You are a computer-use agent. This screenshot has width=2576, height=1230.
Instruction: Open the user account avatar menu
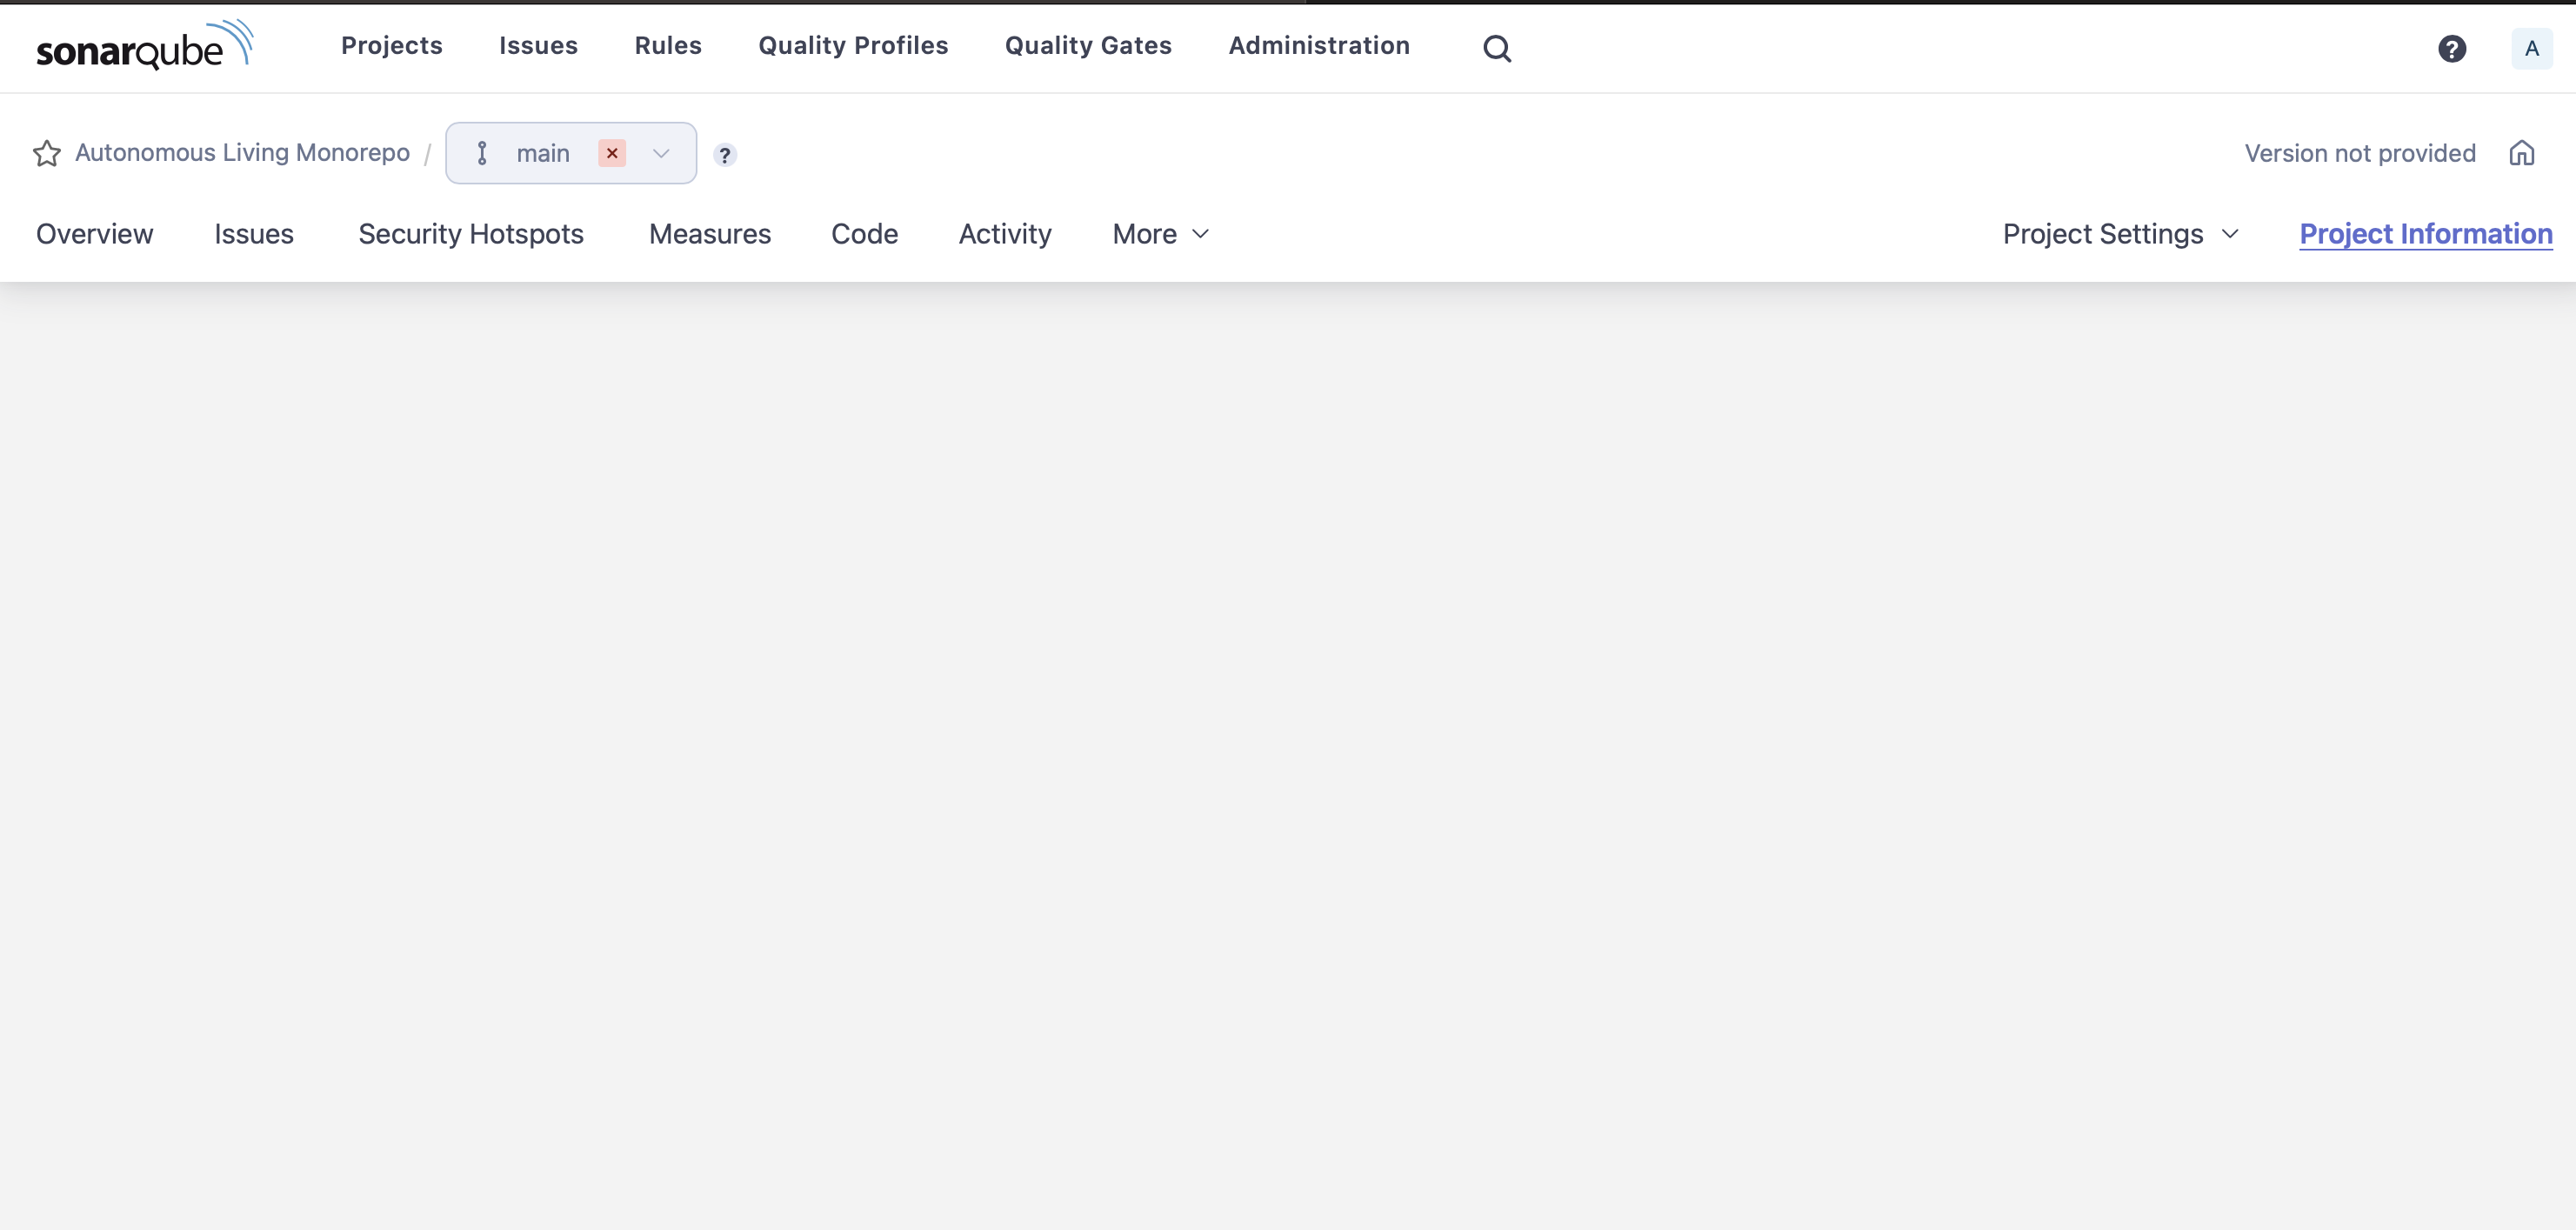coord(2531,48)
